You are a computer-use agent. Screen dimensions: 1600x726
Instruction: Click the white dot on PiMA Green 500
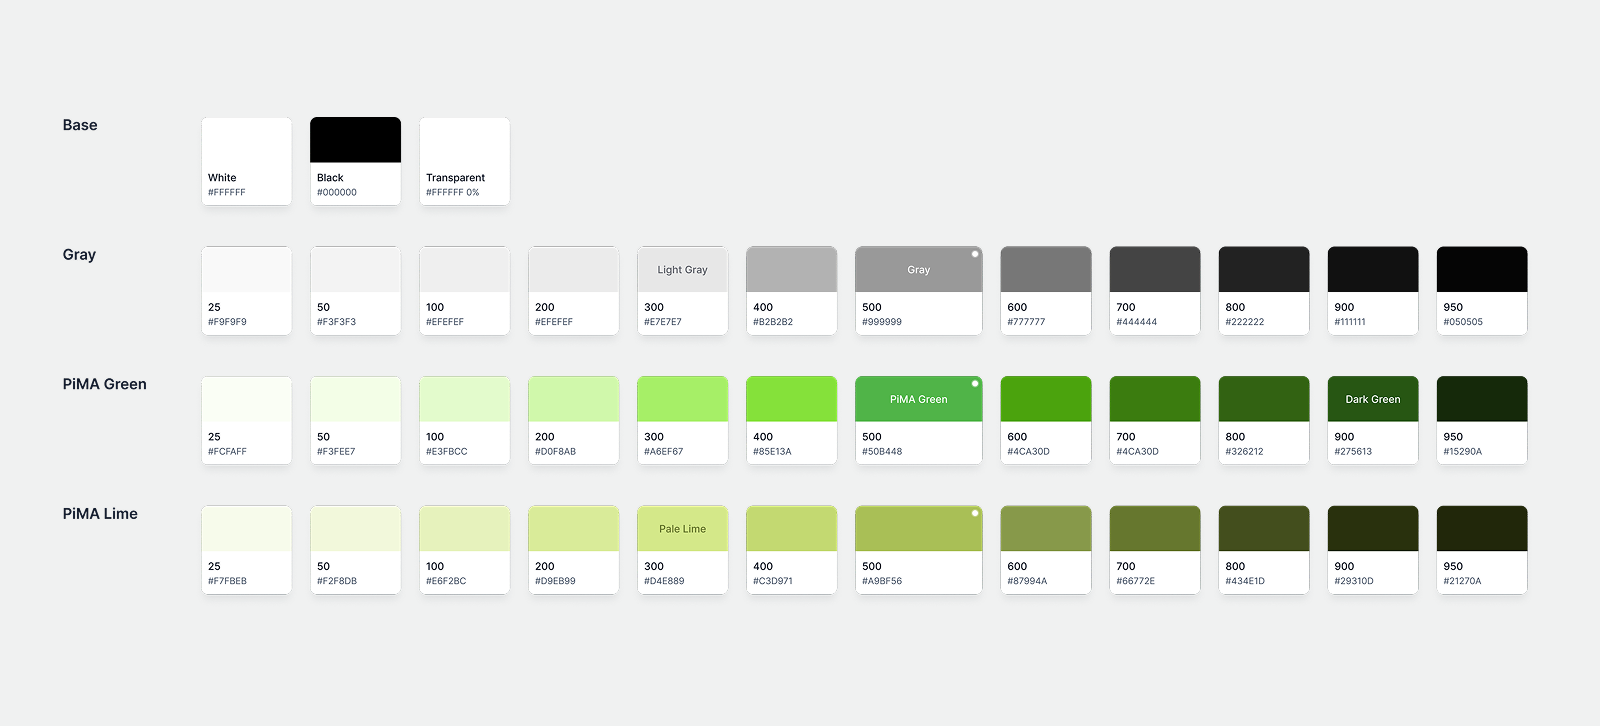[x=975, y=383]
